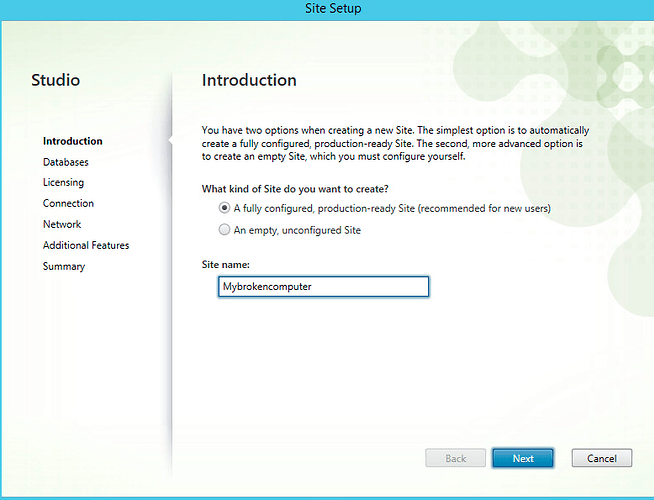The image size is (654, 500).
Task: Select the Network step
Action: coord(62,224)
